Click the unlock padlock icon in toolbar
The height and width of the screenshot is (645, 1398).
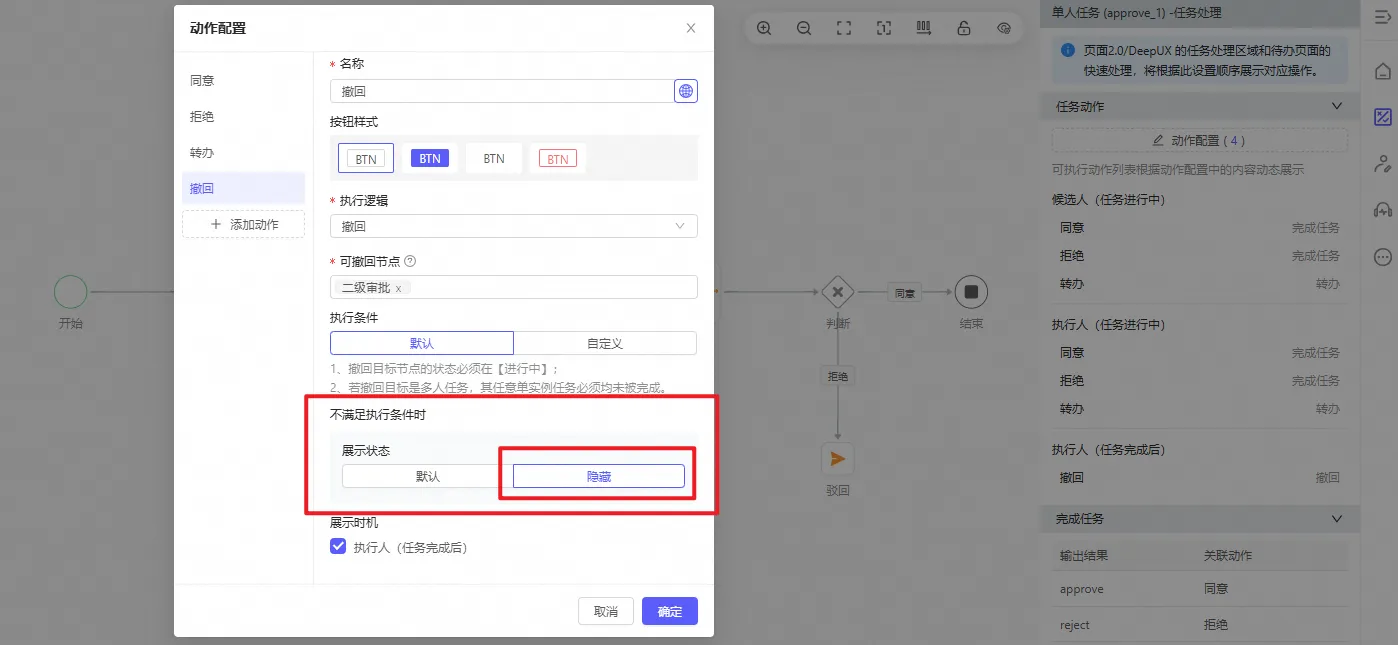964,28
